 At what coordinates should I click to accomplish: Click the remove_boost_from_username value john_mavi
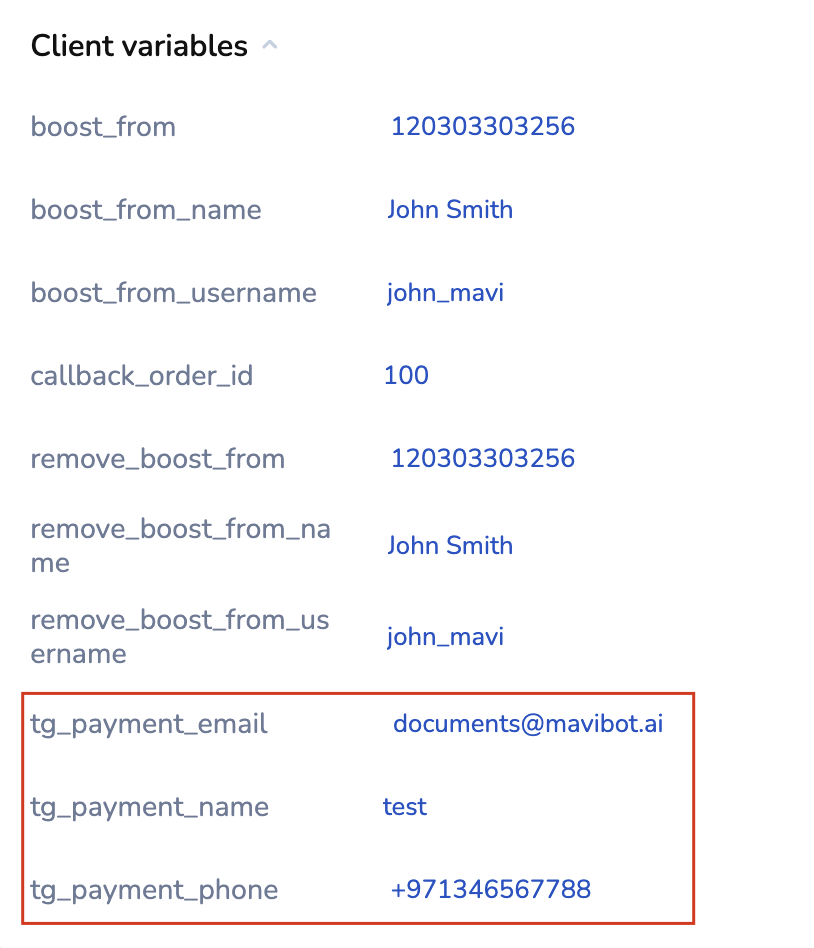[x=445, y=637]
